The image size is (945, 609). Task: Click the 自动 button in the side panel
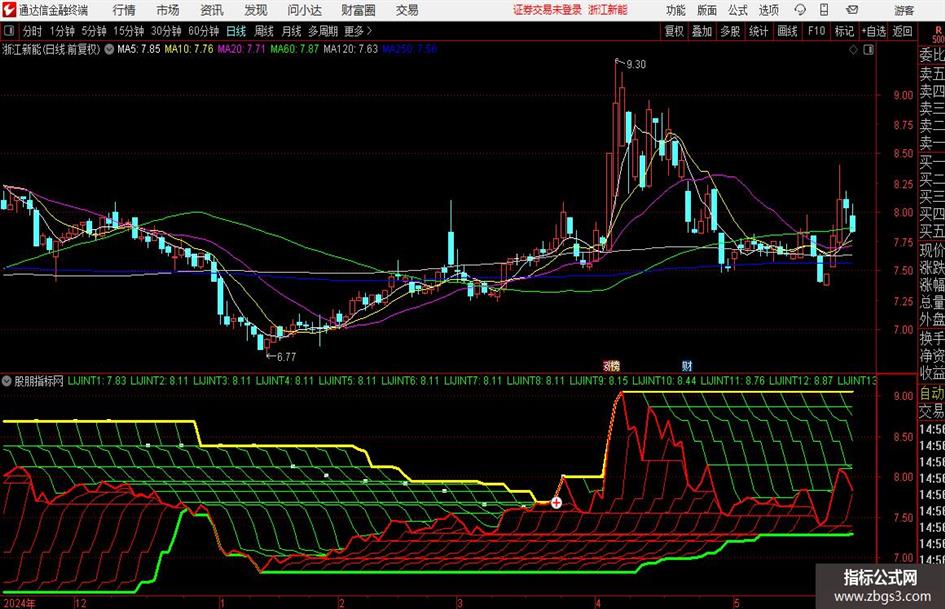[x=932, y=393]
